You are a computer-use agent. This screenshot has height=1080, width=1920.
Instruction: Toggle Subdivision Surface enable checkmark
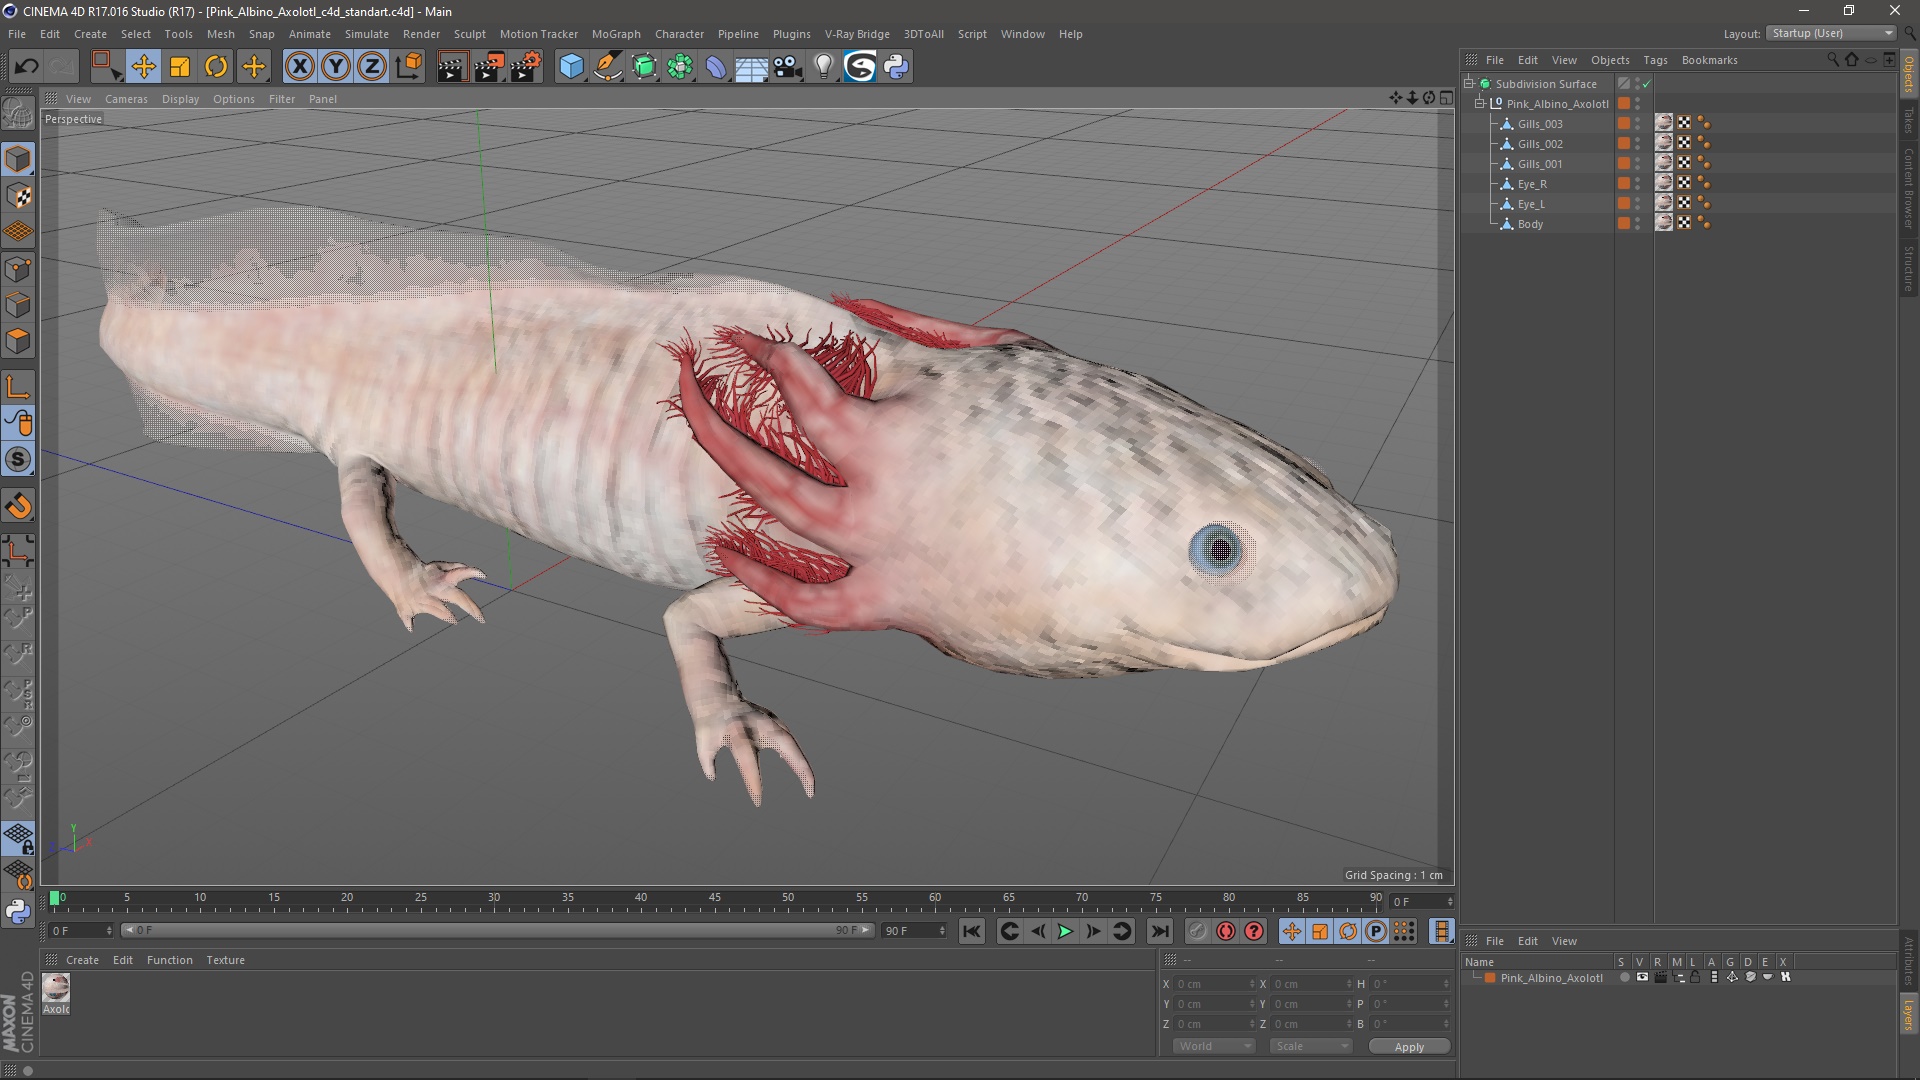pos(1647,84)
